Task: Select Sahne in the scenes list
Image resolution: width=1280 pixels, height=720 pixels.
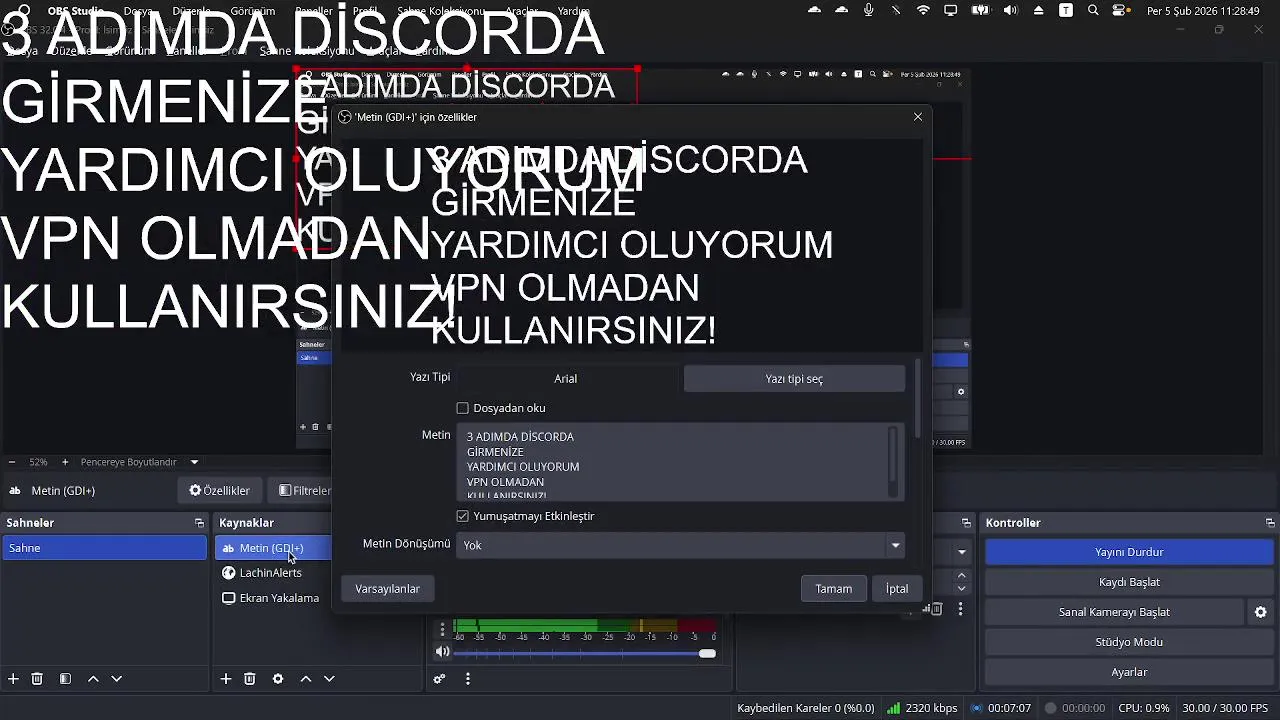Action: click(105, 548)
